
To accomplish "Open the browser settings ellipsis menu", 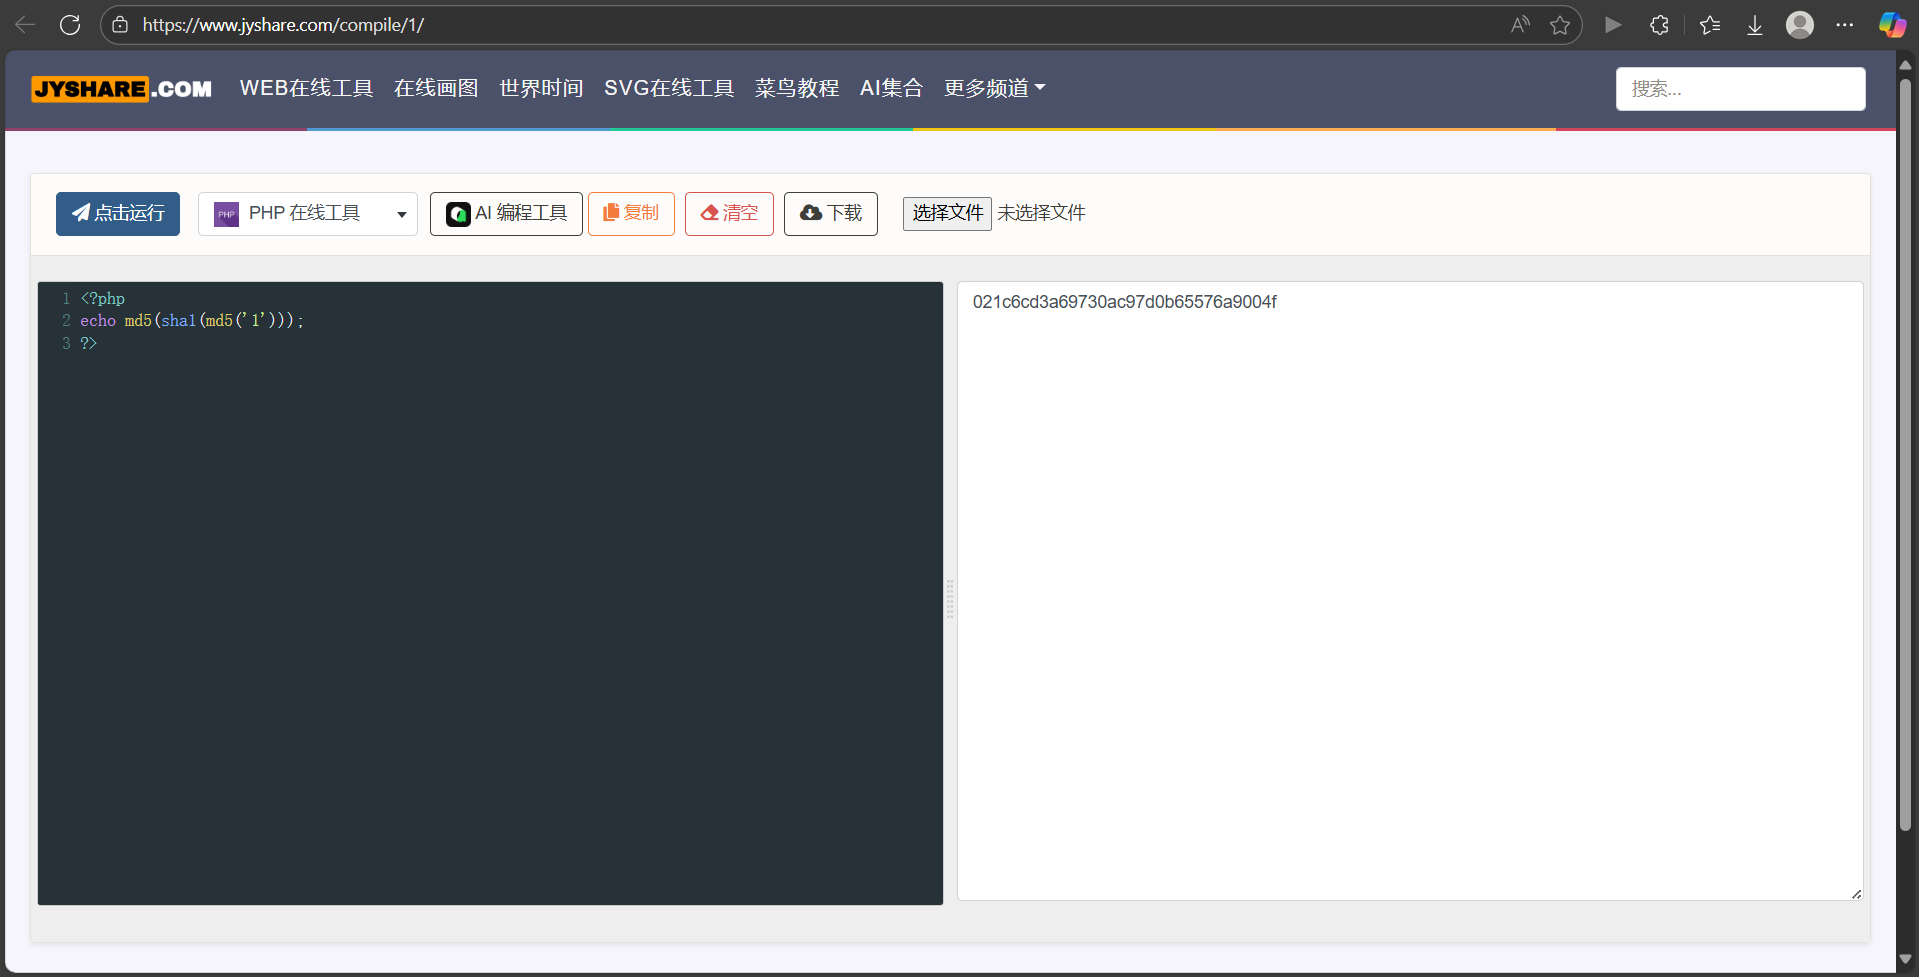I will [x=1846, y=24].
